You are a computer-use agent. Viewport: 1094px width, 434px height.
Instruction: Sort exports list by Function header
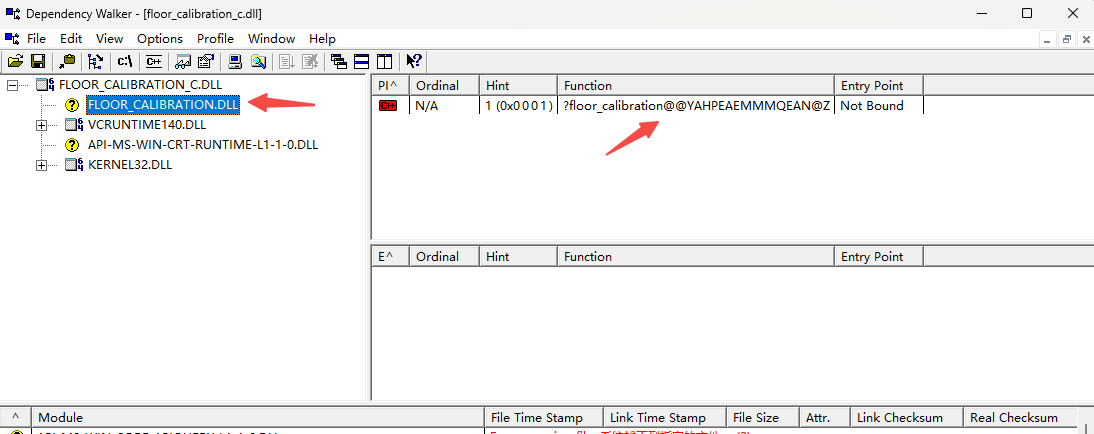[x=696, y=257]
